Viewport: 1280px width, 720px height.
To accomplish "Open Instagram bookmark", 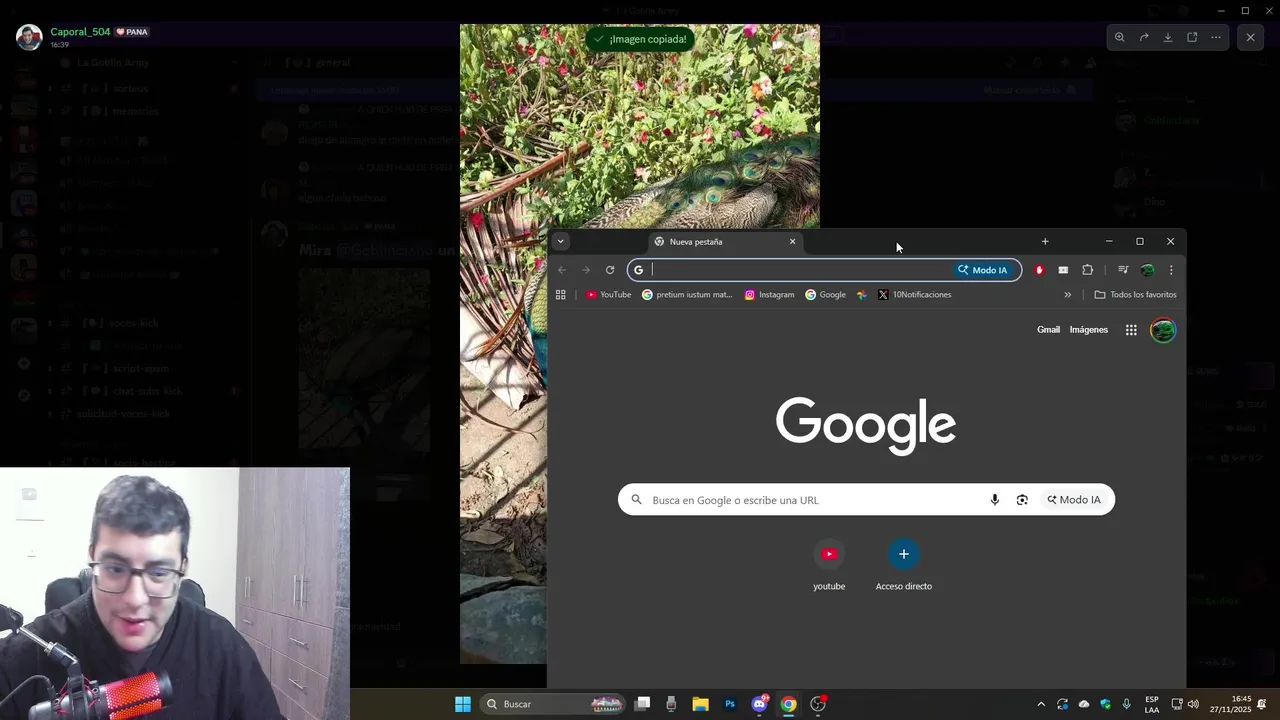I will point(769,295).
